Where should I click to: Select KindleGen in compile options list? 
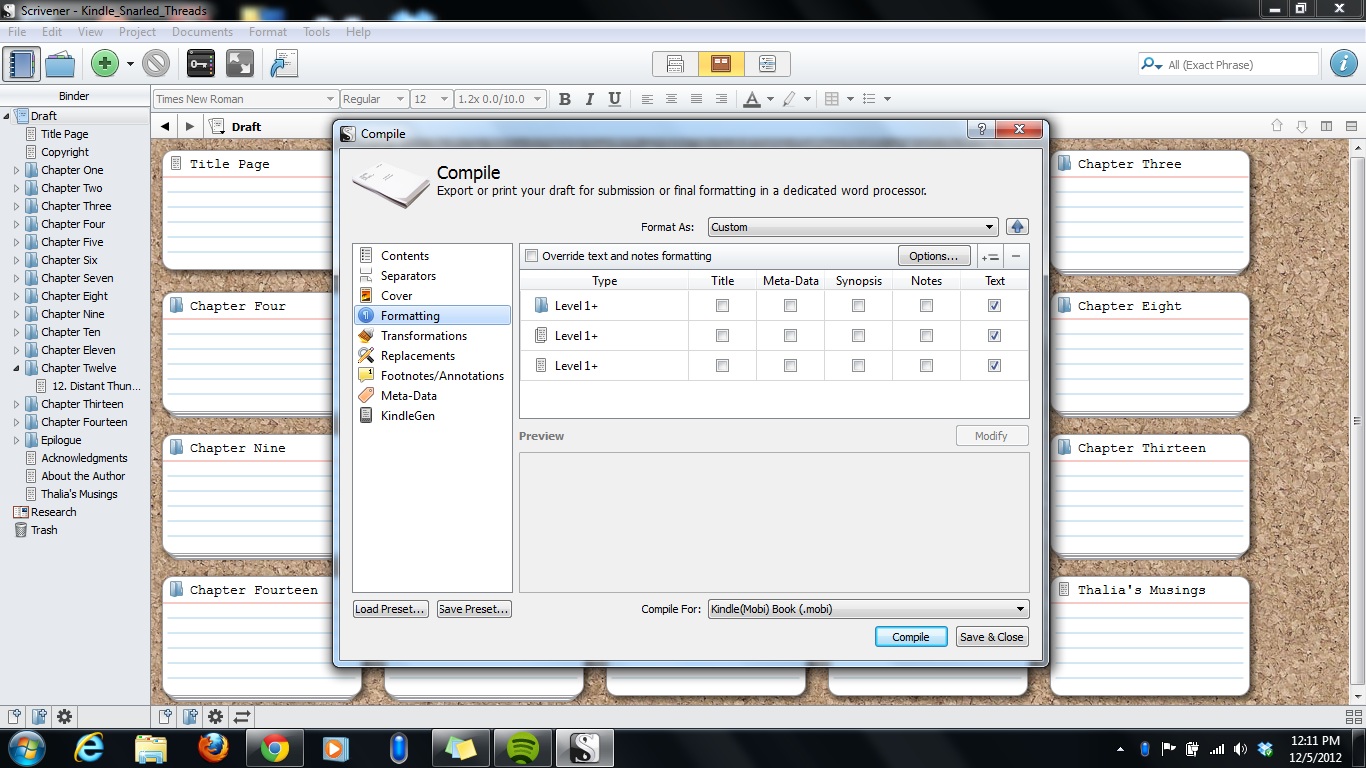pyautogui.click(x=407, y=416)
